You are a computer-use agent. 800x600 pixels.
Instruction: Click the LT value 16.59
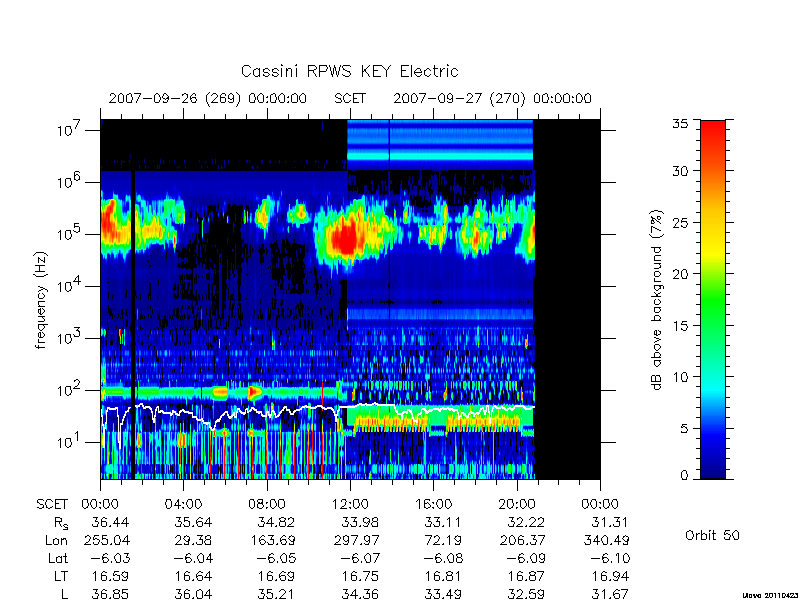(x=110, y=576)
